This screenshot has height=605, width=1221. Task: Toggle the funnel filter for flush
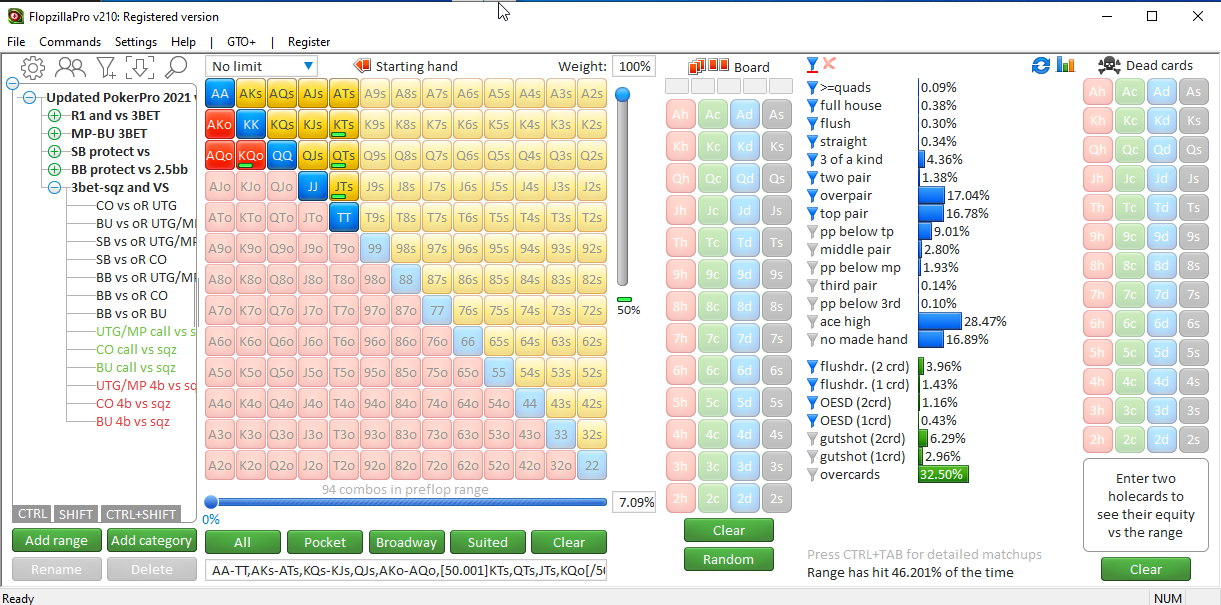tap(812, 123)
